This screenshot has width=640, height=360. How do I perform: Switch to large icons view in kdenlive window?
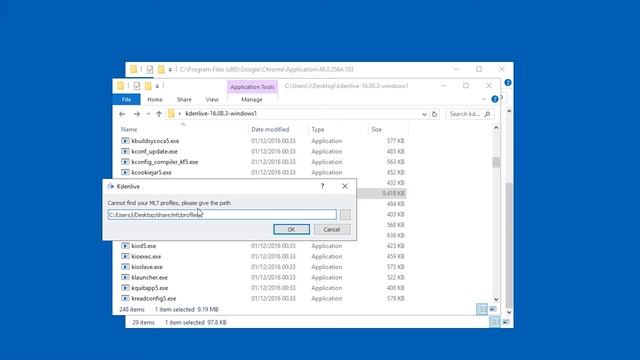(x=493, y=309)
